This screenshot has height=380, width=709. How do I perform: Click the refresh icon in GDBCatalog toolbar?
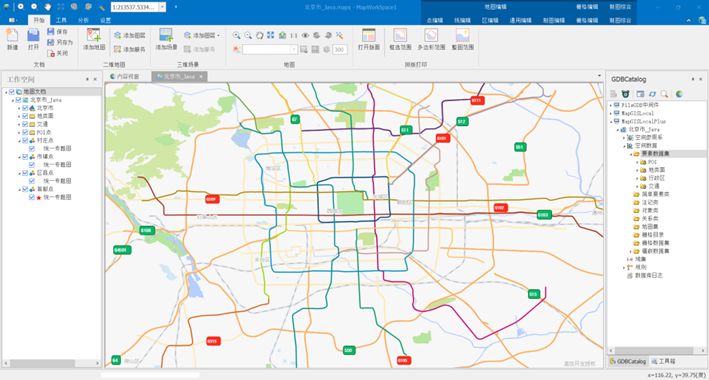(x=652, y=94)
